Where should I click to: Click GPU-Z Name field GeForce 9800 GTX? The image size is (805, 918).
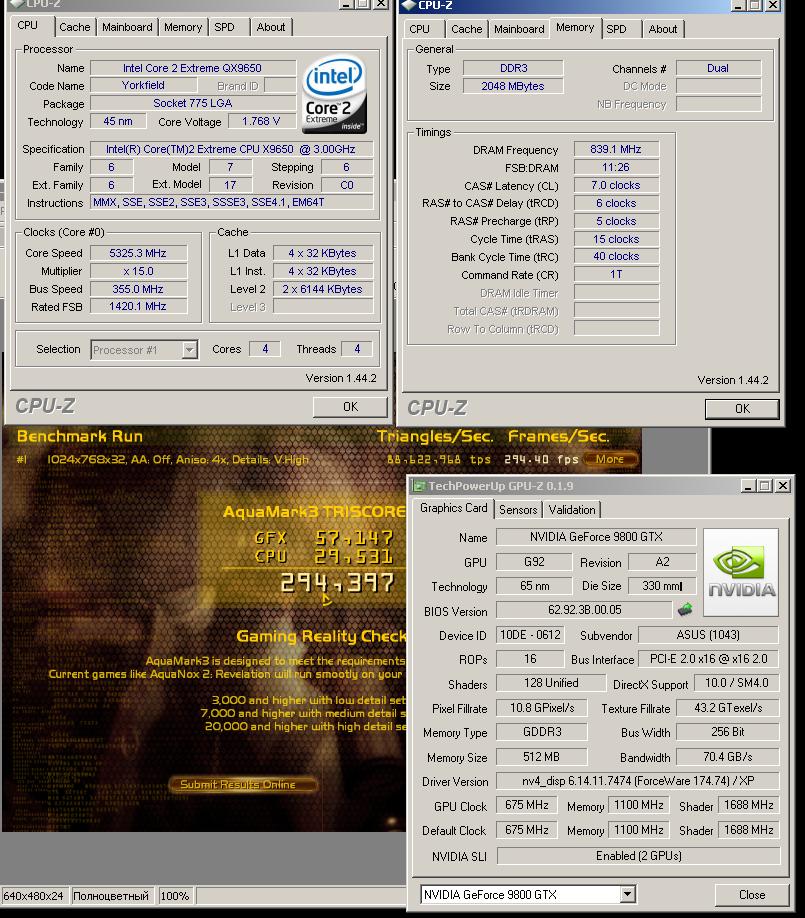[x=596, y=537]
